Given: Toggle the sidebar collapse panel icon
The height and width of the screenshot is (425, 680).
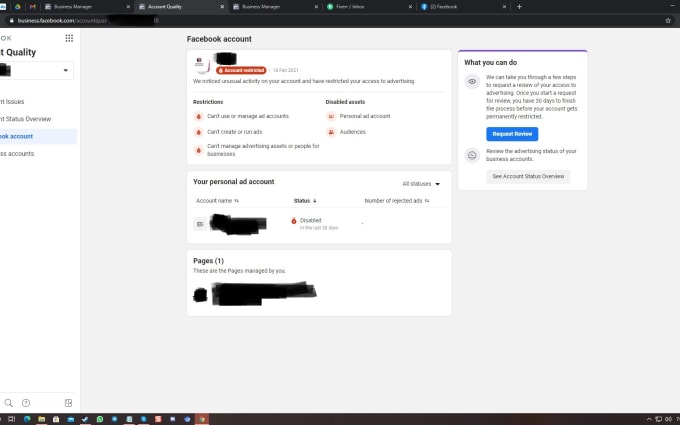Looking at the screenshot, I should [x=69, y=403].
